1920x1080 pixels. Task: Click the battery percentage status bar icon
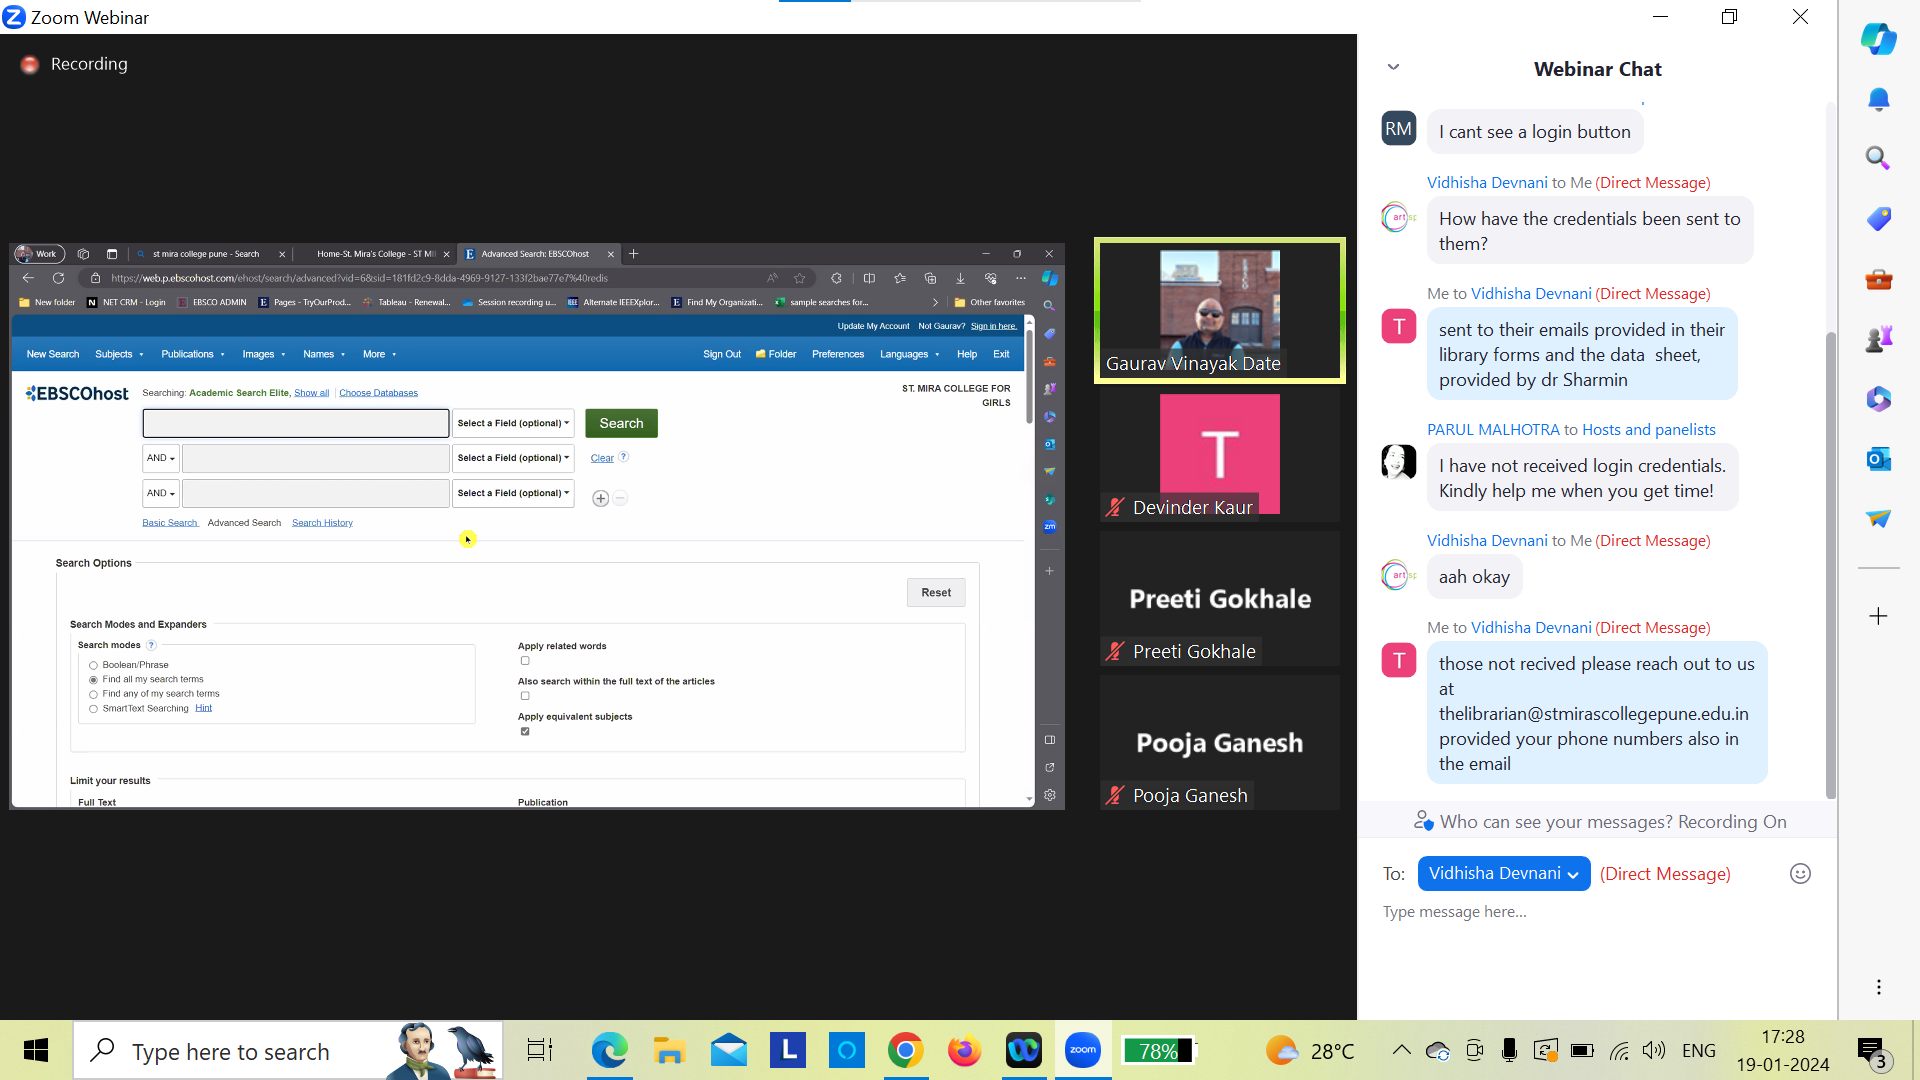[1158, 1050]
